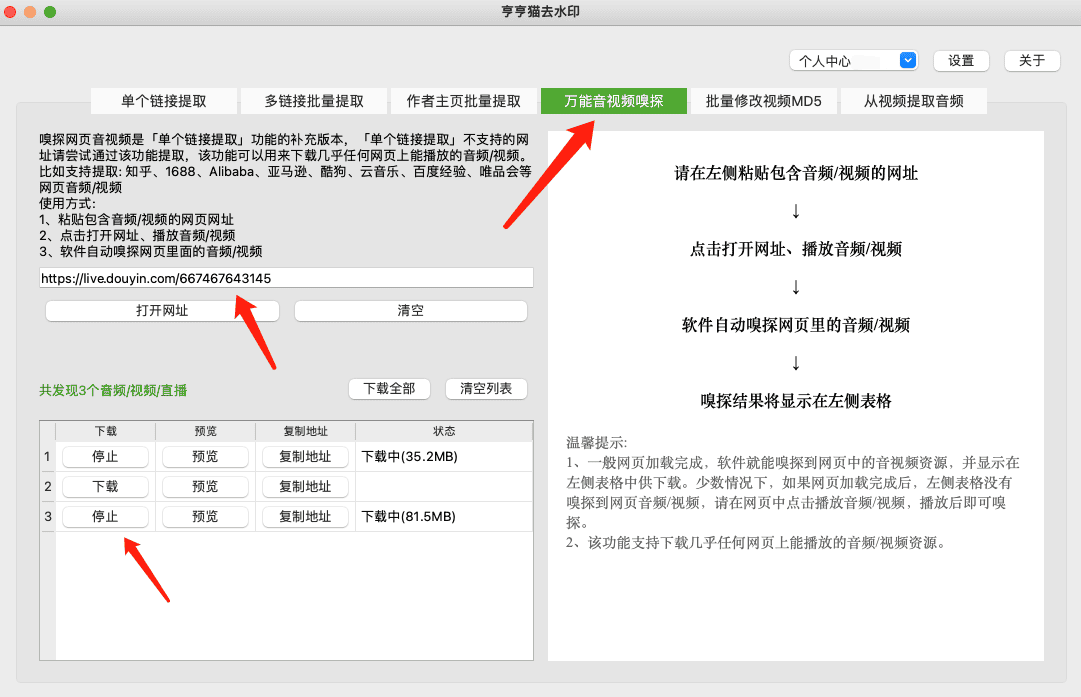Maximize window with green button

pyautogui.click(x=50, y=12)
